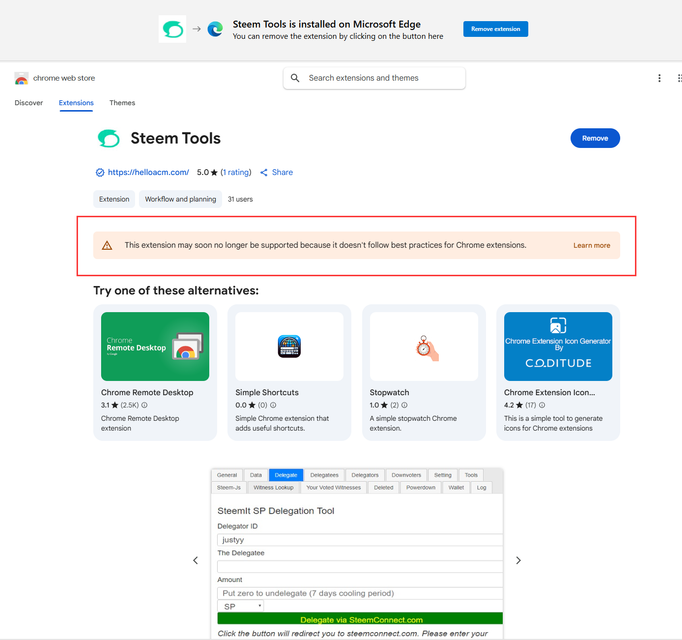Click info icon next to 4.2 rating

[542, 405]
